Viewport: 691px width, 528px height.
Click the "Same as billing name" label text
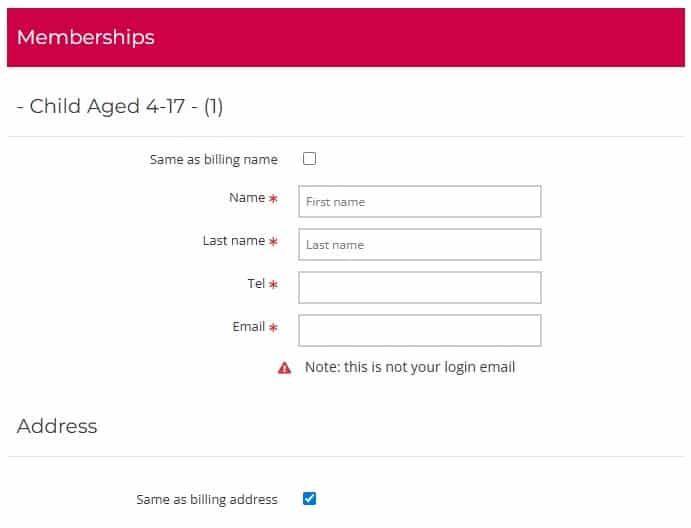click(213, 159)
